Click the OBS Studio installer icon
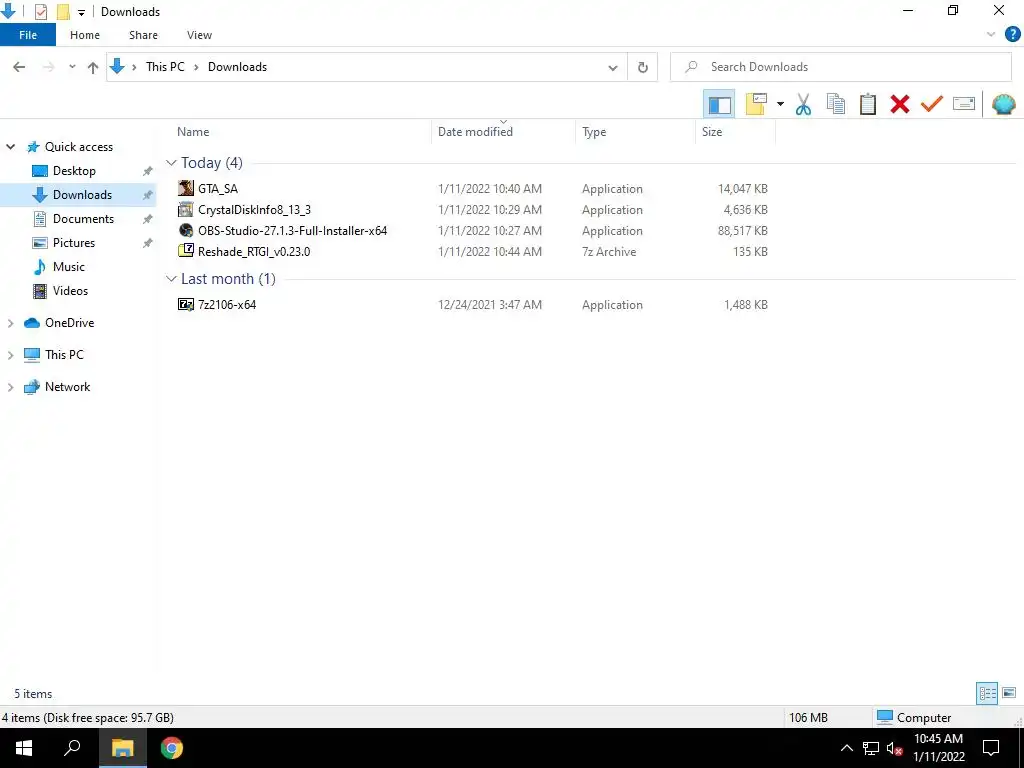1024x768 pixels. (x=186, y=231)
